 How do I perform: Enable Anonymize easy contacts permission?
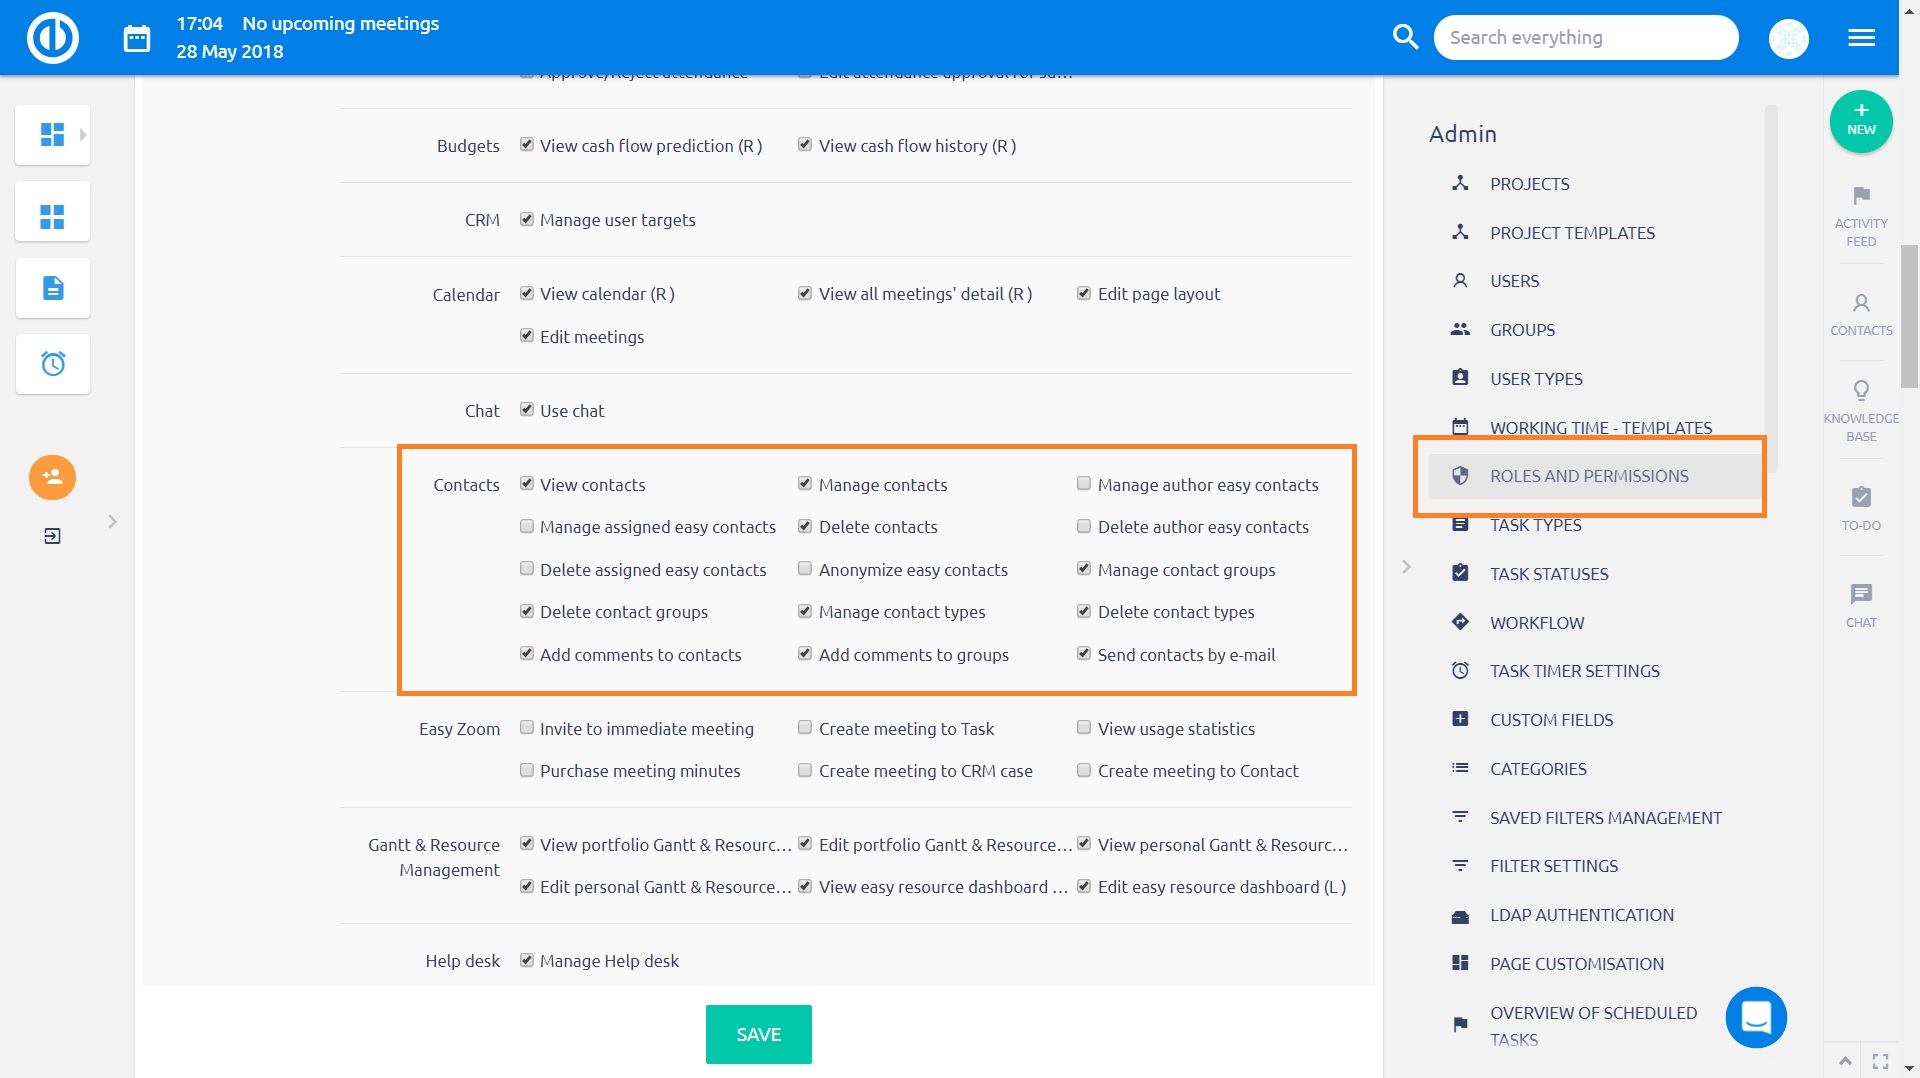point(805,568)
